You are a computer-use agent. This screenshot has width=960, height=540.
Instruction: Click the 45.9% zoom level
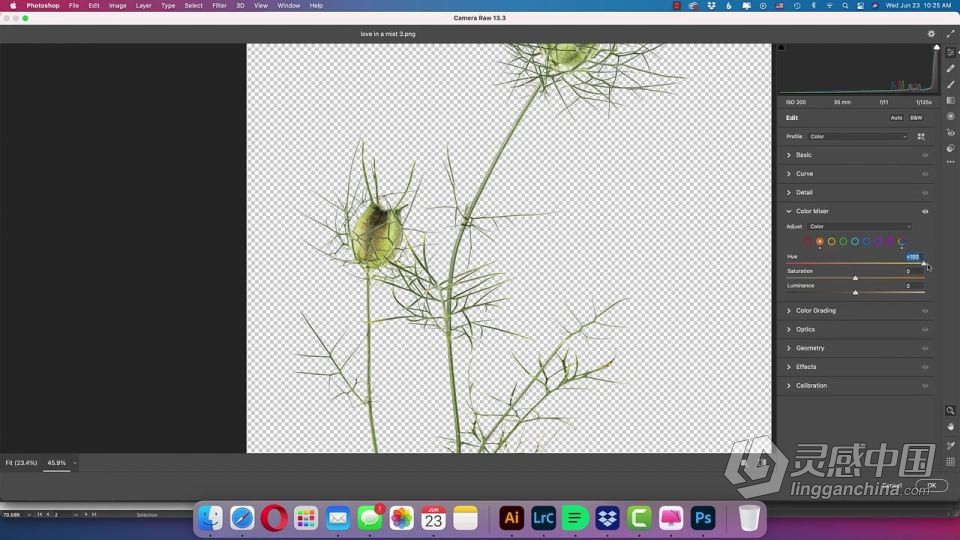click(x=56, y=463)
